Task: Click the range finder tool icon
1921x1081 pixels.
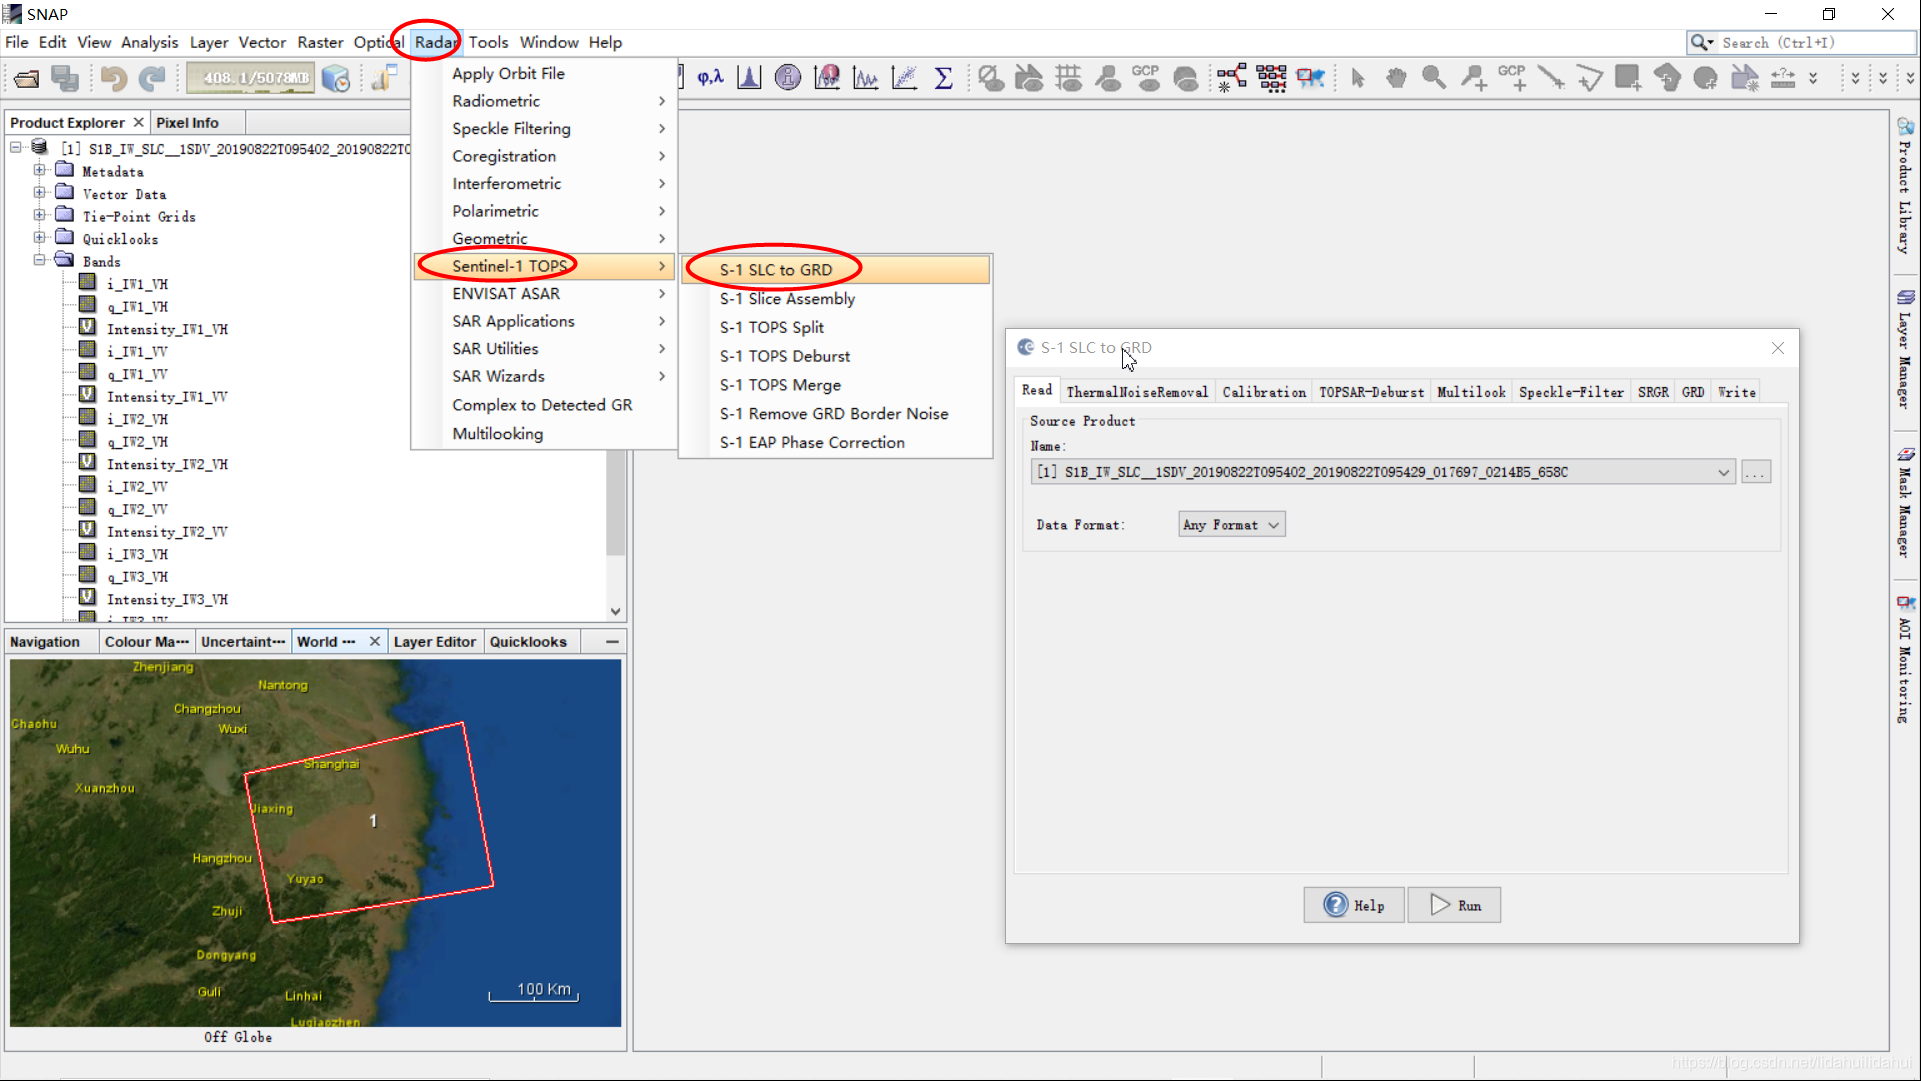Action: [x=1783, y=78]
